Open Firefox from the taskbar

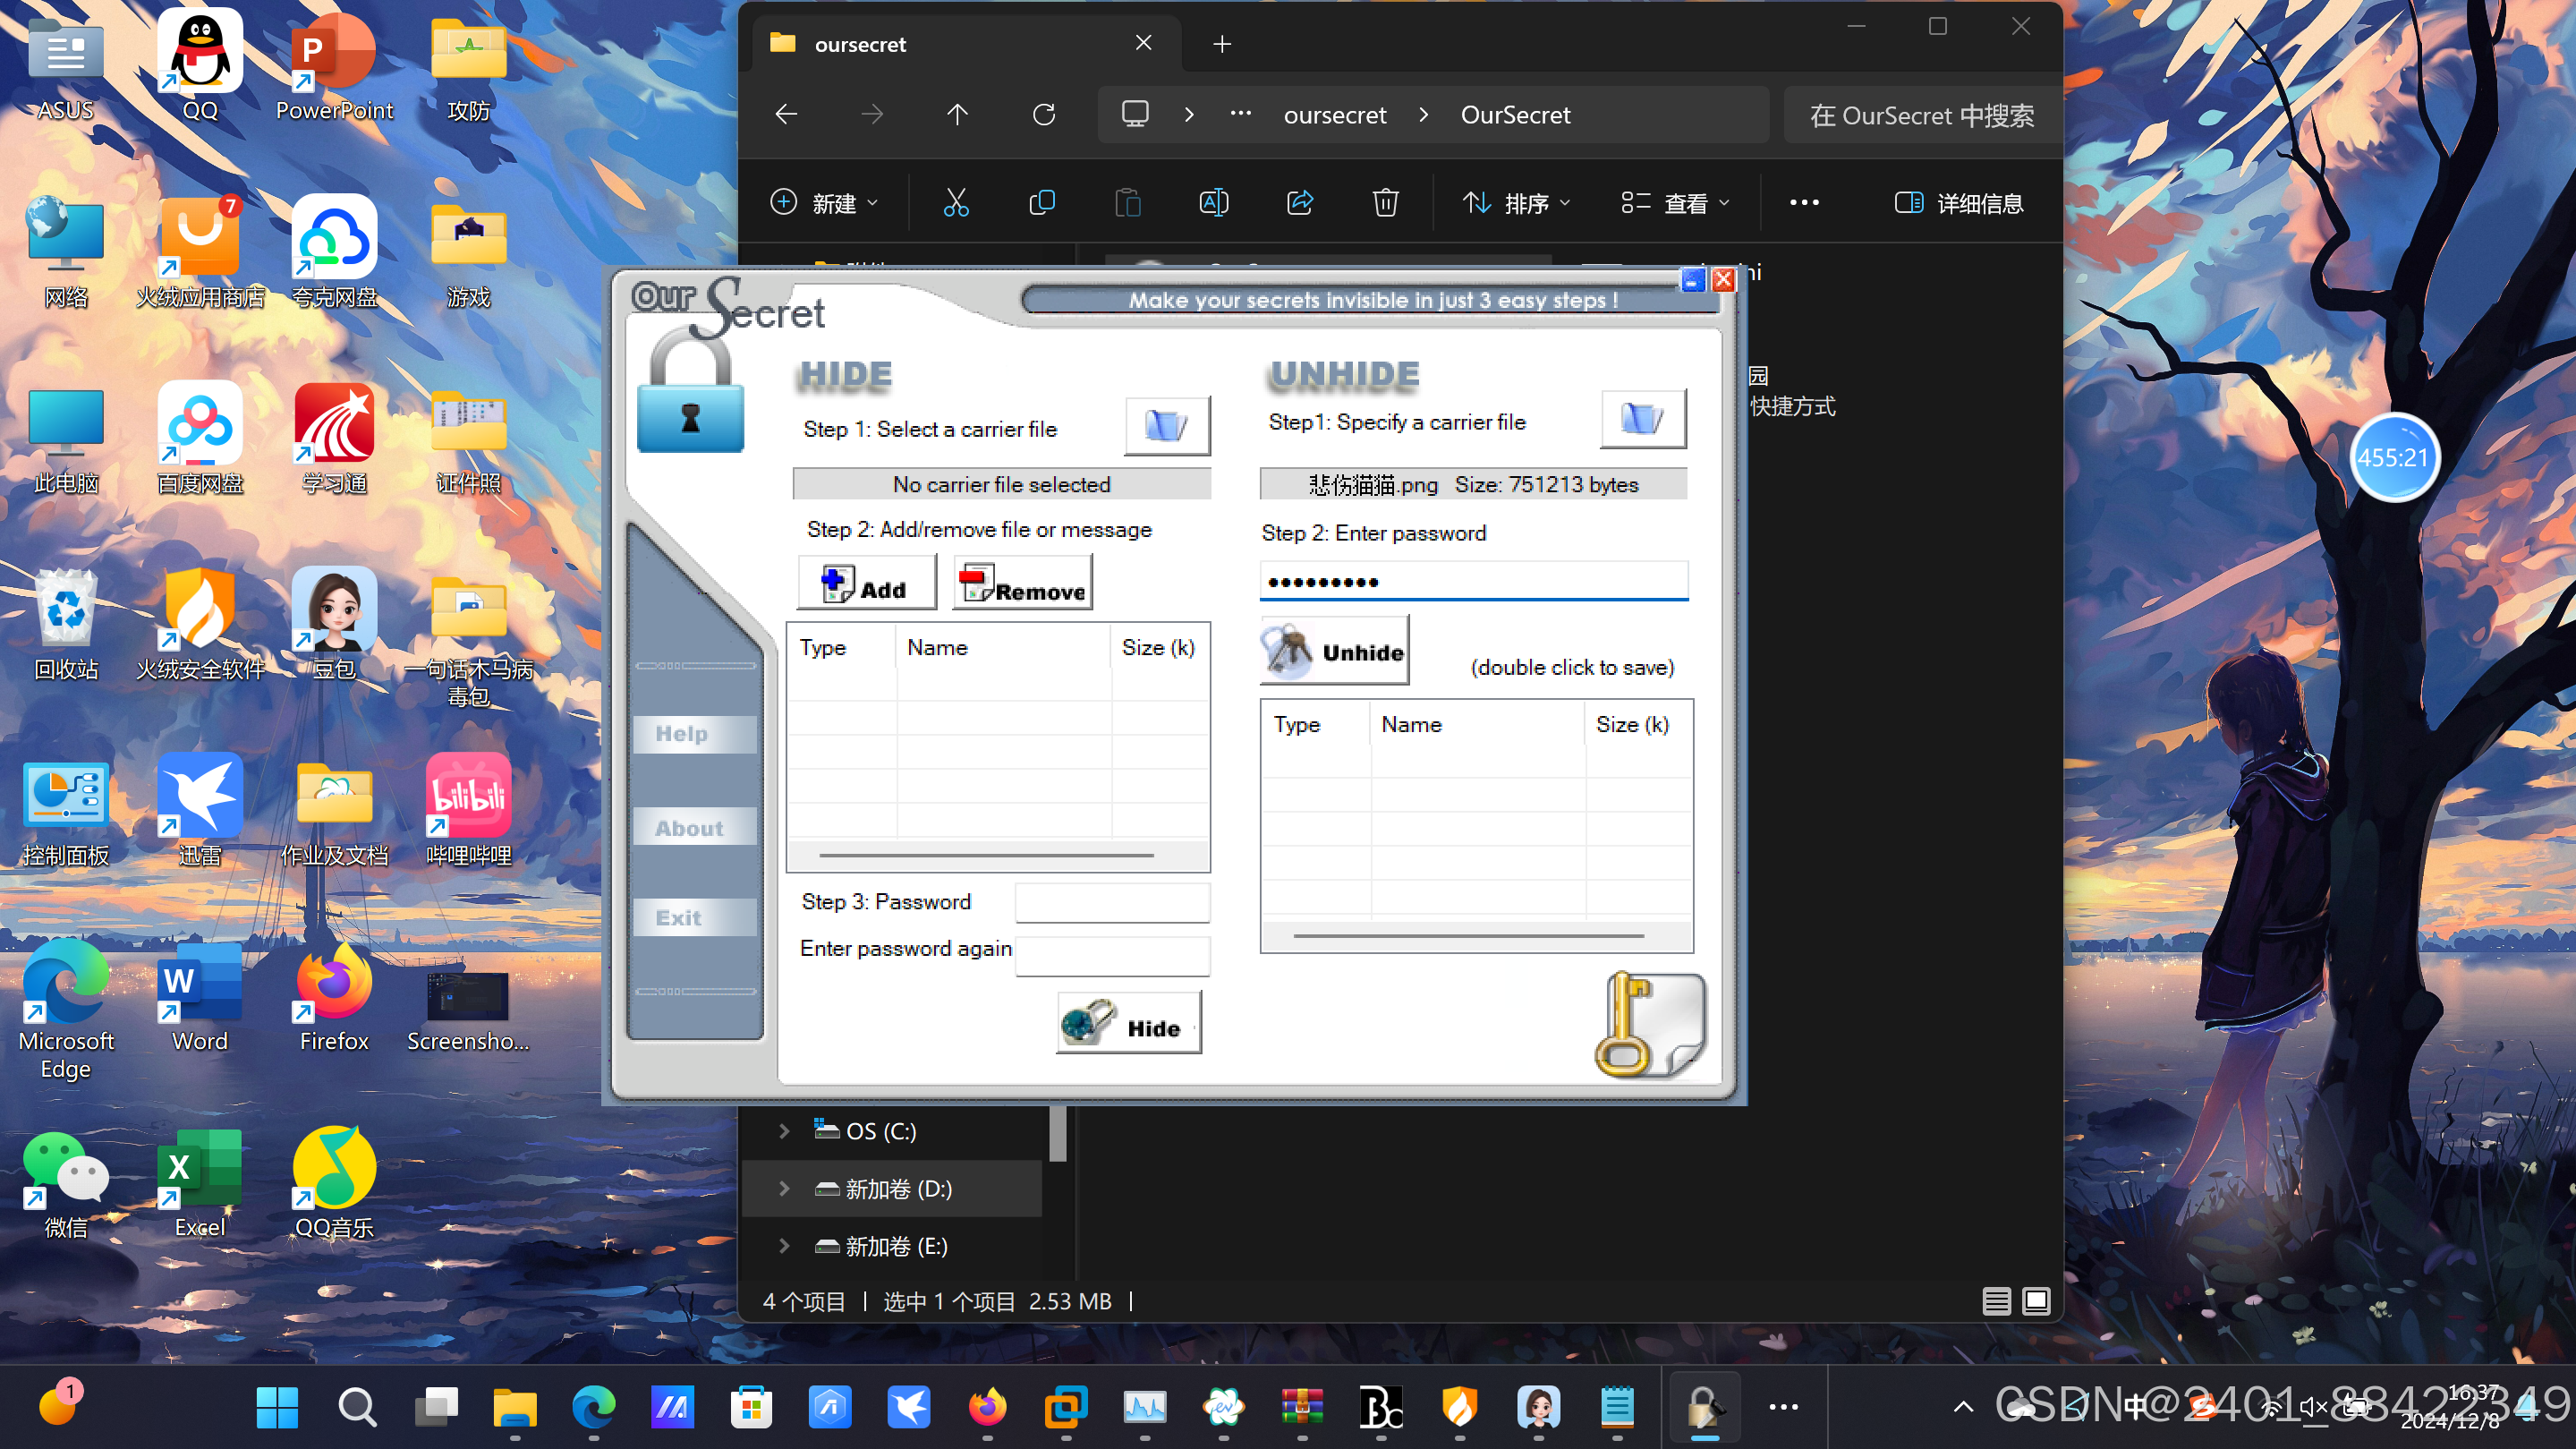point(987,1408)
